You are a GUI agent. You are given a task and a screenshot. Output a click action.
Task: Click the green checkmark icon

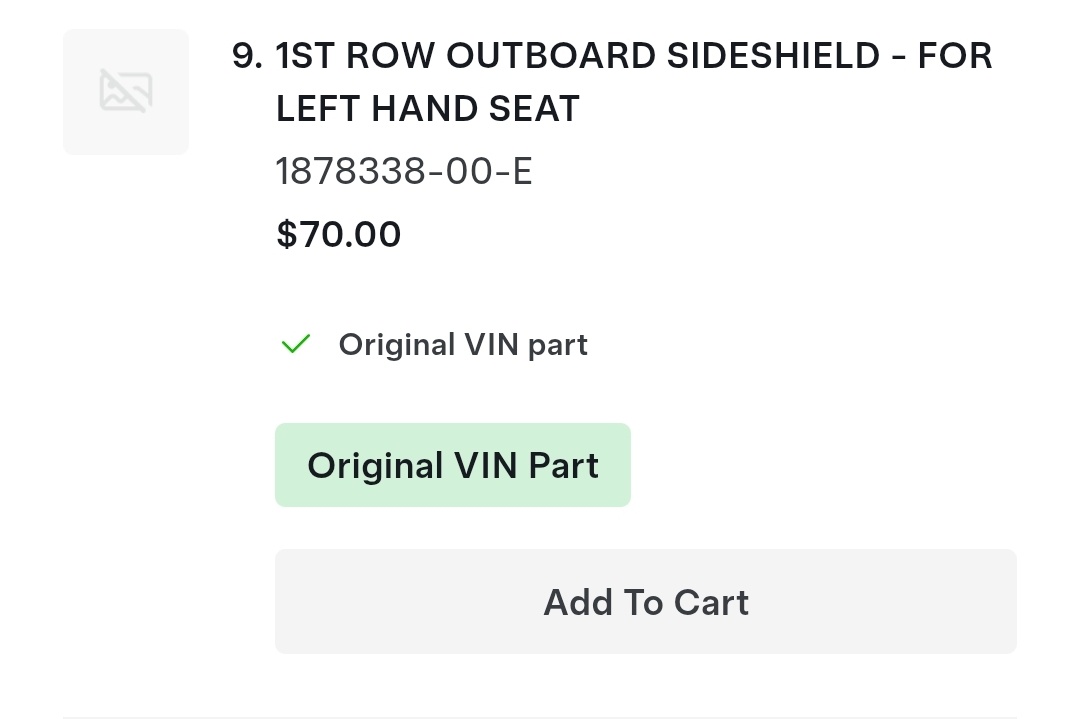(296, 345)
